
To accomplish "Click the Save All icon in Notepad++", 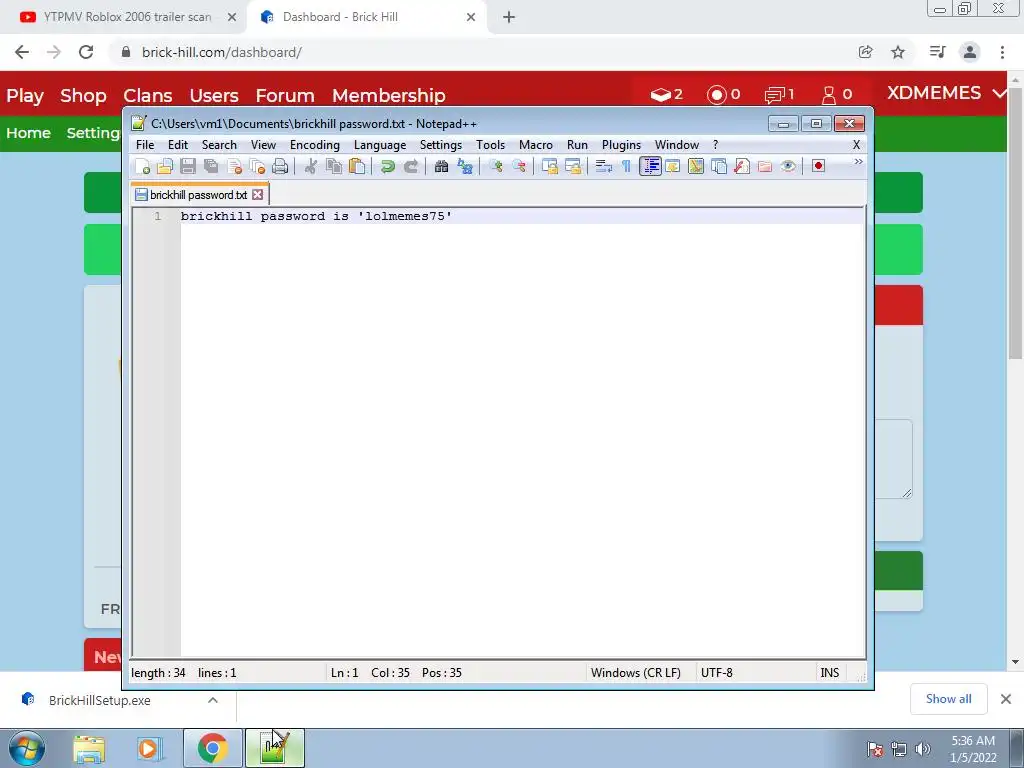I will click(x=211, y=167).
